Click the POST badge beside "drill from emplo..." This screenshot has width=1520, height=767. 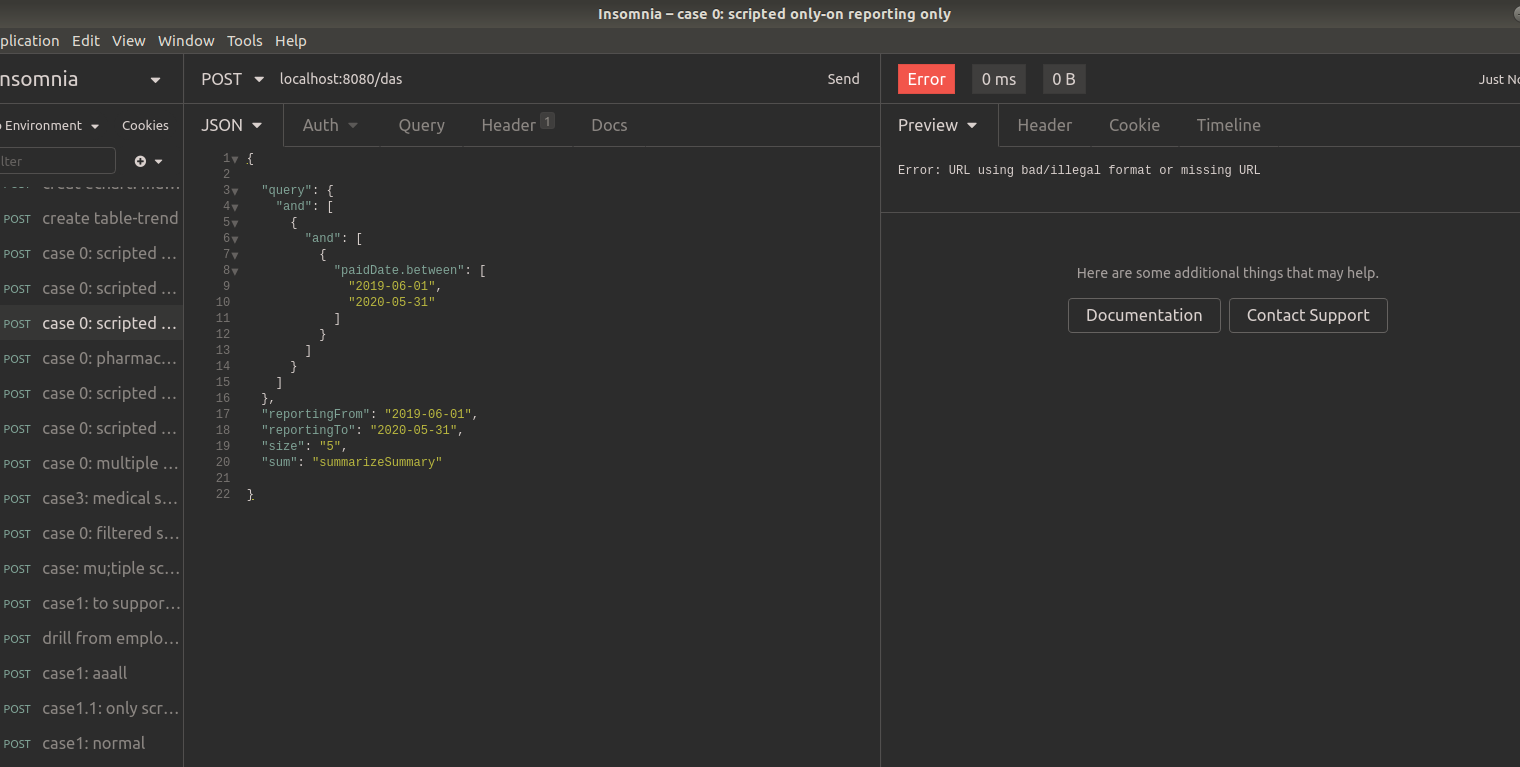pos(17,639)
